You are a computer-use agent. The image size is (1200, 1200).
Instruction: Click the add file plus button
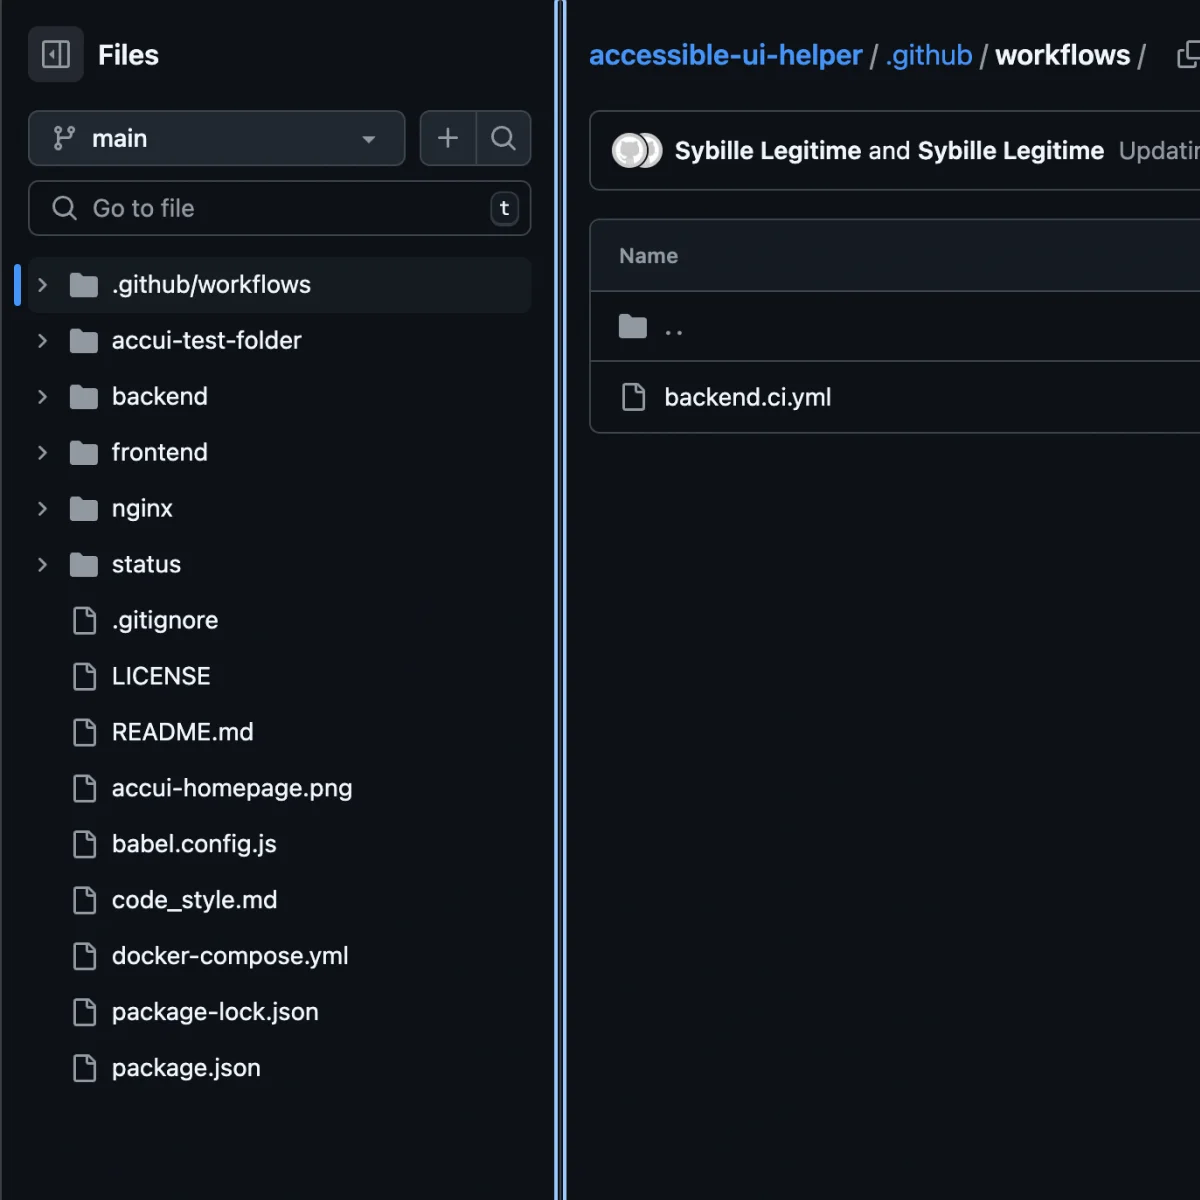pyautogui.click(x=448, y=138)
